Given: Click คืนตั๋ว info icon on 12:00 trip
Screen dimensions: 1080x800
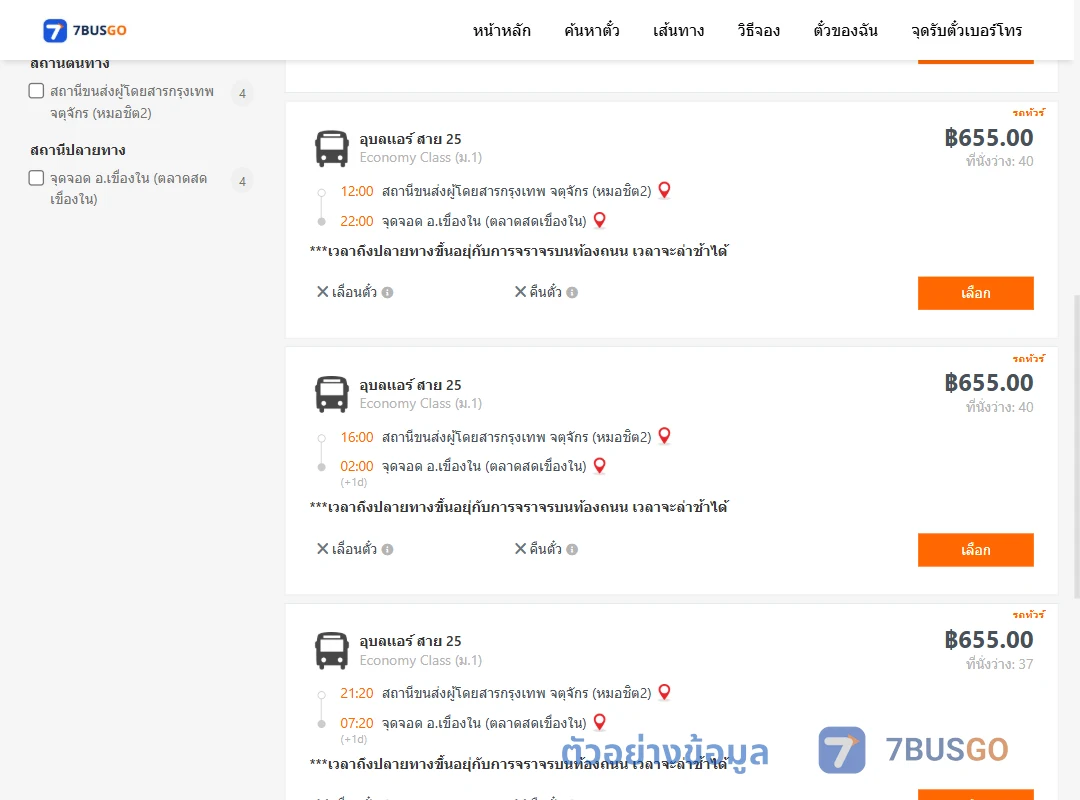Looking at the screenshot, I should pyautogui.click(x=572, y=293).
